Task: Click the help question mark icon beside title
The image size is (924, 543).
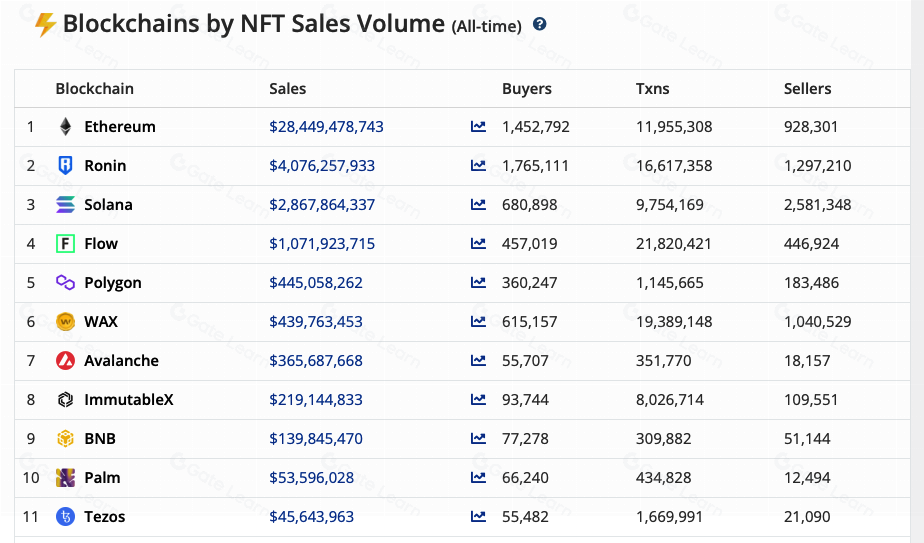Action: click(x=539, y=24)
